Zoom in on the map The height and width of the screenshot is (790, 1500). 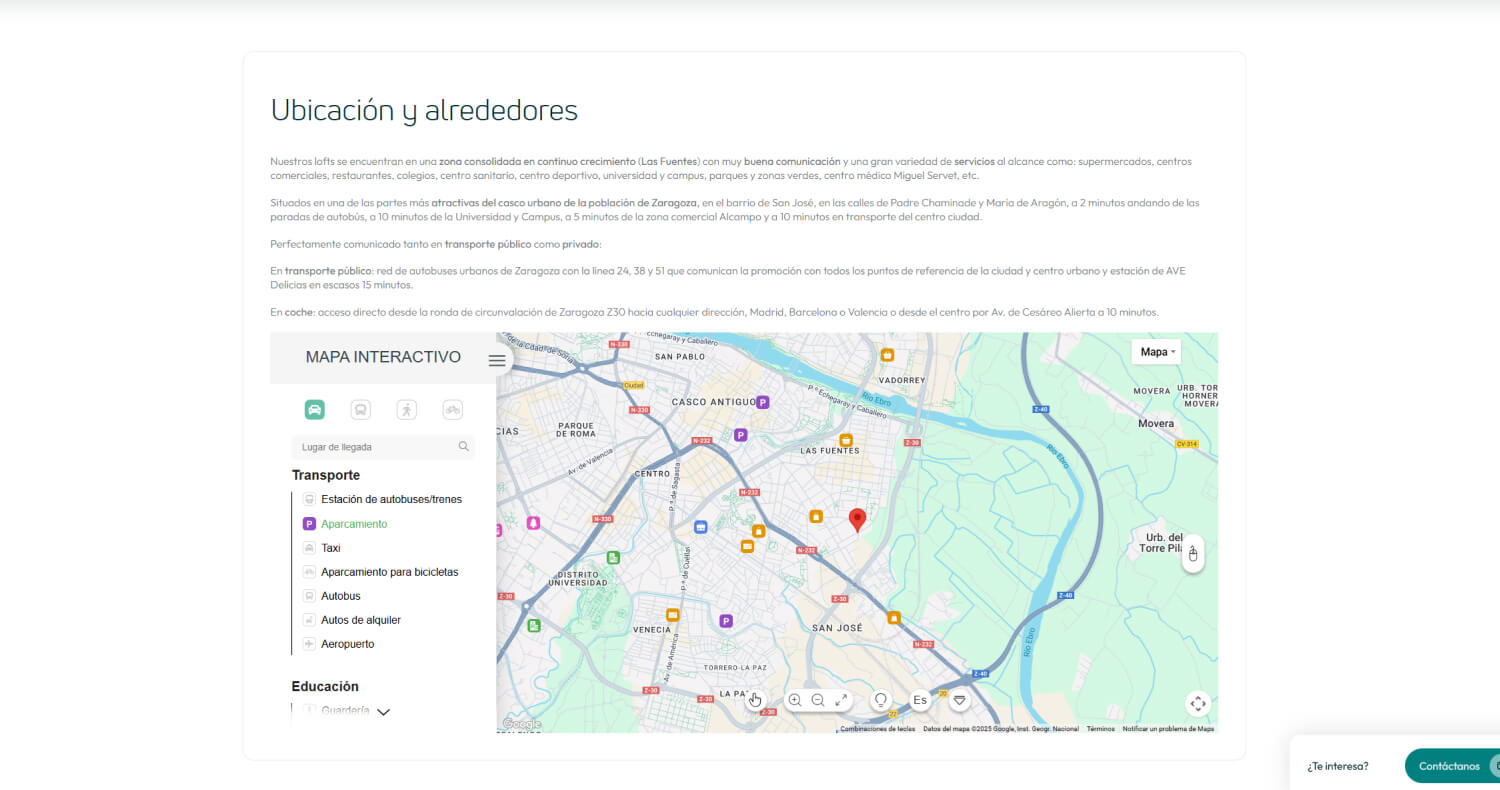pyautogui.click(x=795, y=700)
